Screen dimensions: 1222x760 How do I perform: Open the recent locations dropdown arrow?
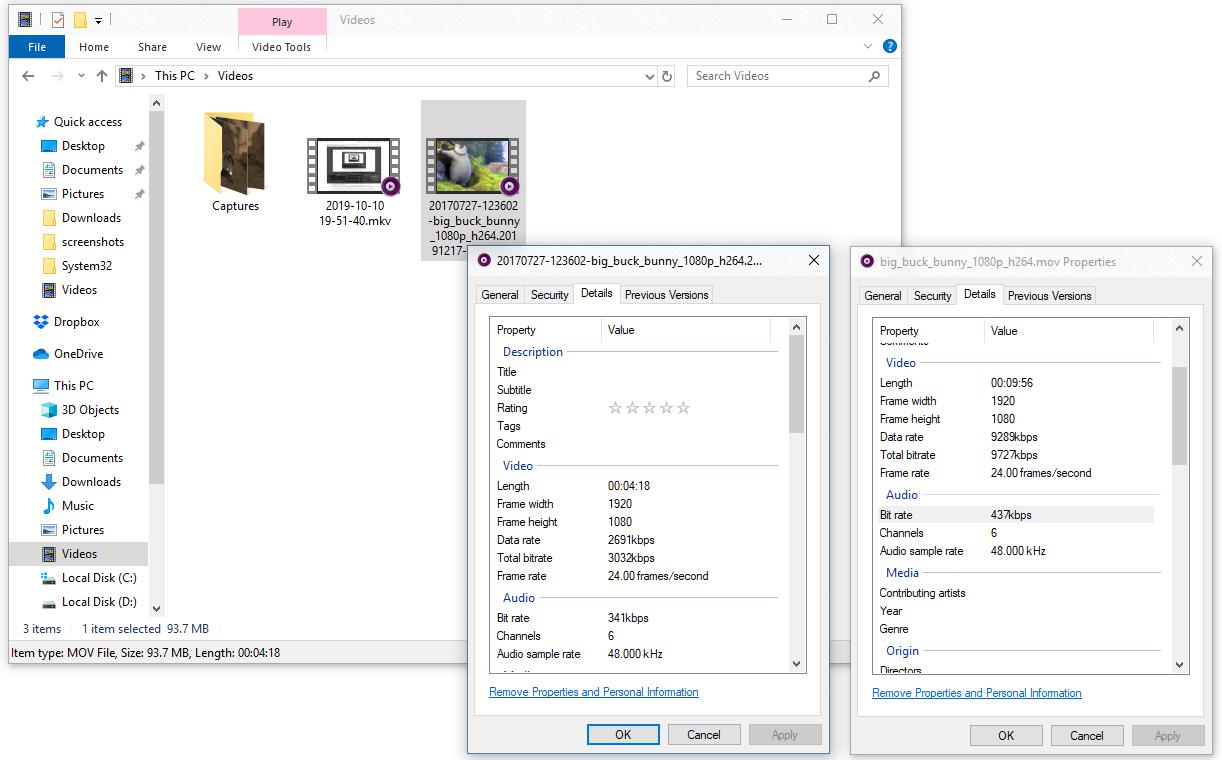[81, 77]
